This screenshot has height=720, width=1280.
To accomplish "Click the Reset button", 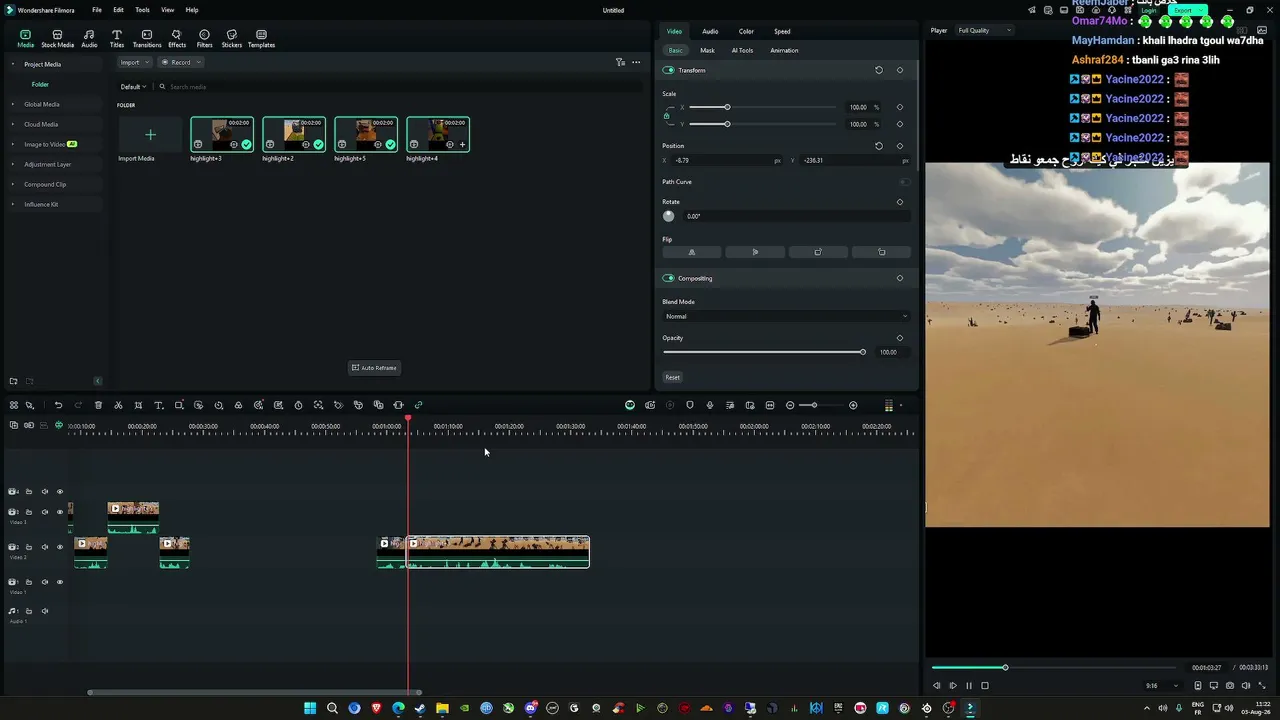I will (673, 377).
